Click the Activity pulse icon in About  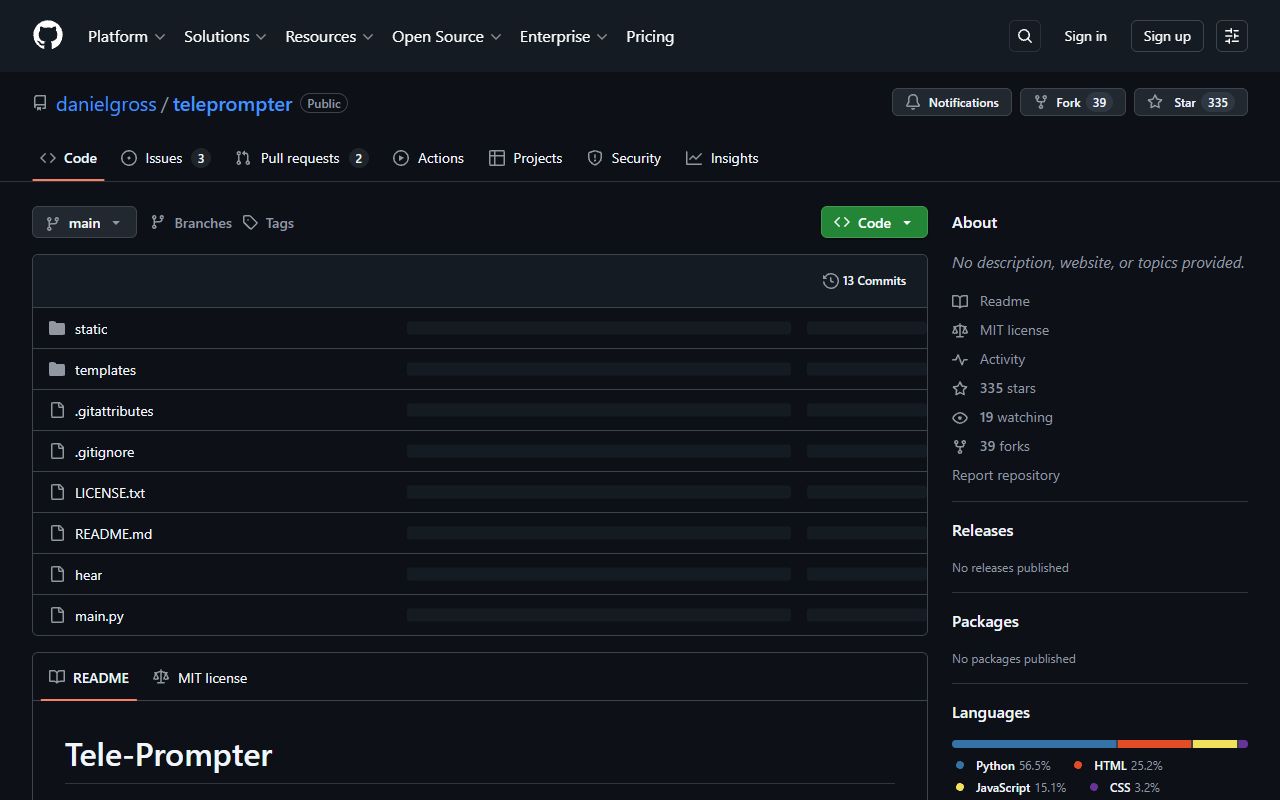click(x=960, y=359)
